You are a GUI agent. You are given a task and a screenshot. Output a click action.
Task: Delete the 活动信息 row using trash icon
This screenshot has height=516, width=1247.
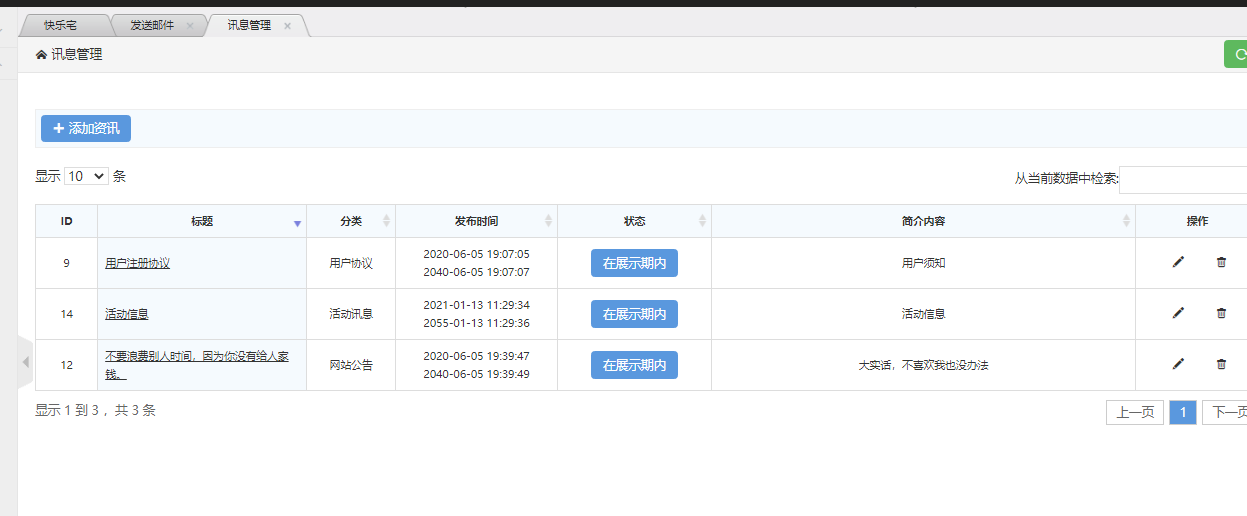point(1221,313)
